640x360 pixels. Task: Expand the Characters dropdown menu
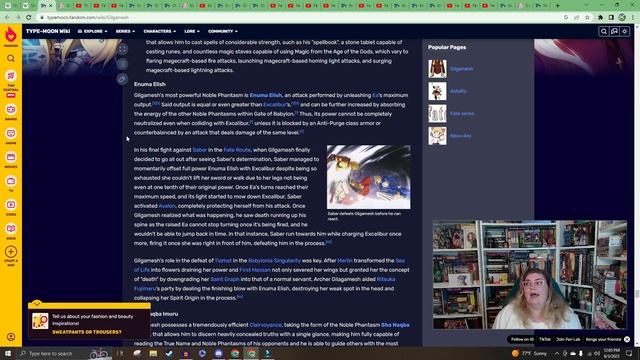pos(160,31)
